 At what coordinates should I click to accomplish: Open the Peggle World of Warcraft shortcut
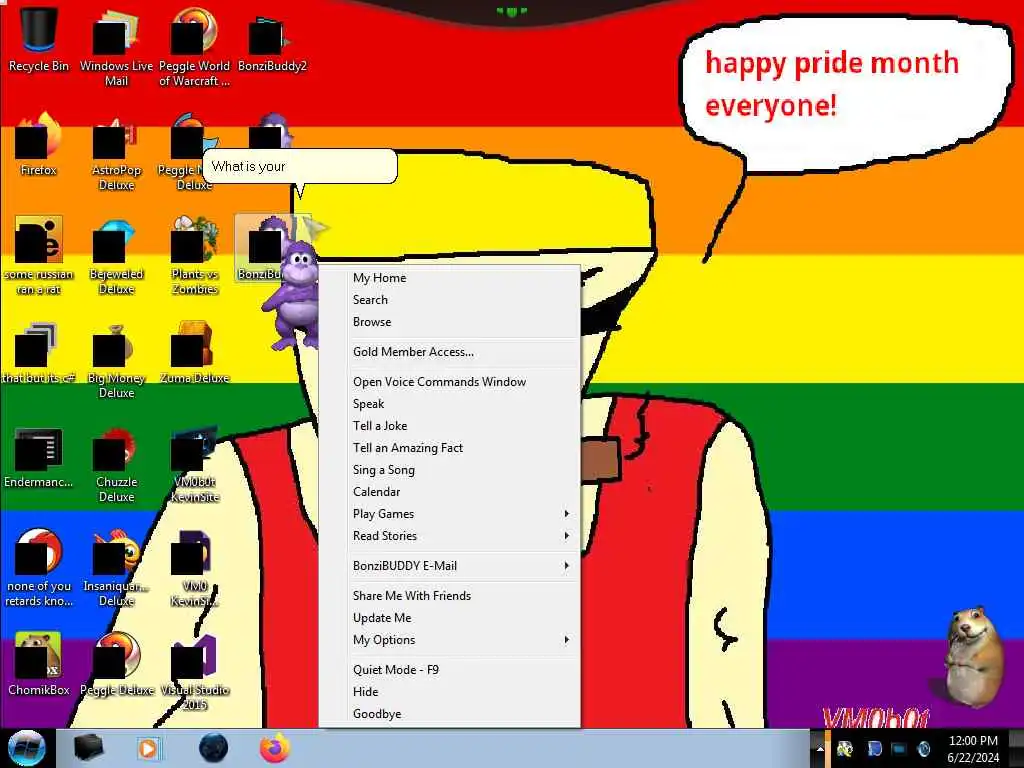(194, 47)
